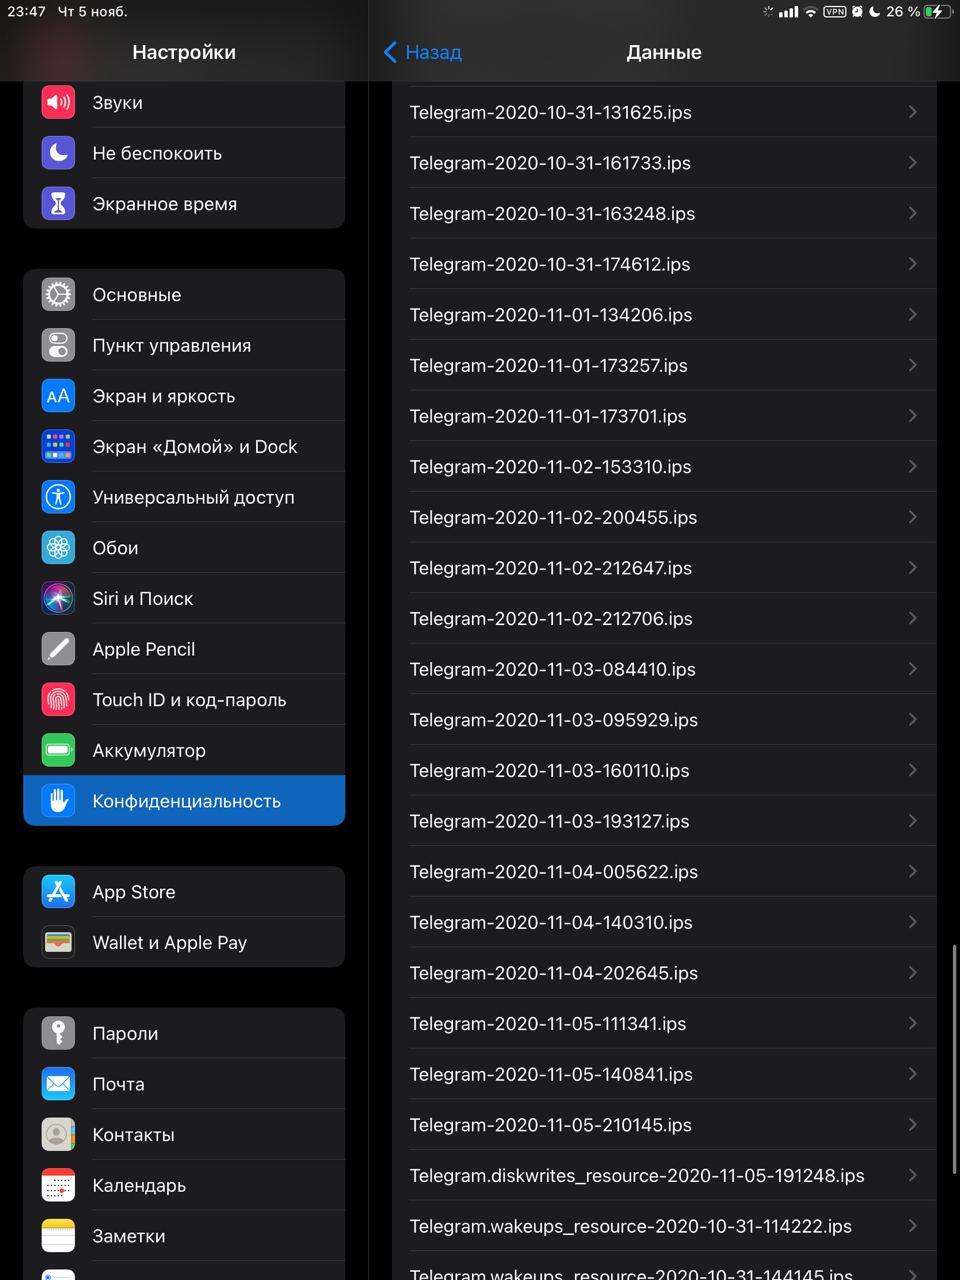Tap the Mail (Почта) envelope icon

pyautogui.click(x=58, y=1084)
